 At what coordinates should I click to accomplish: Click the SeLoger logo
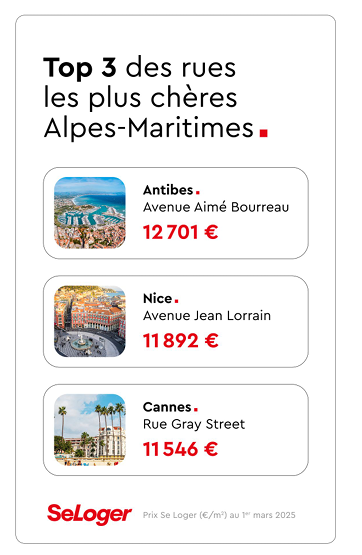[x=89, y=514]
